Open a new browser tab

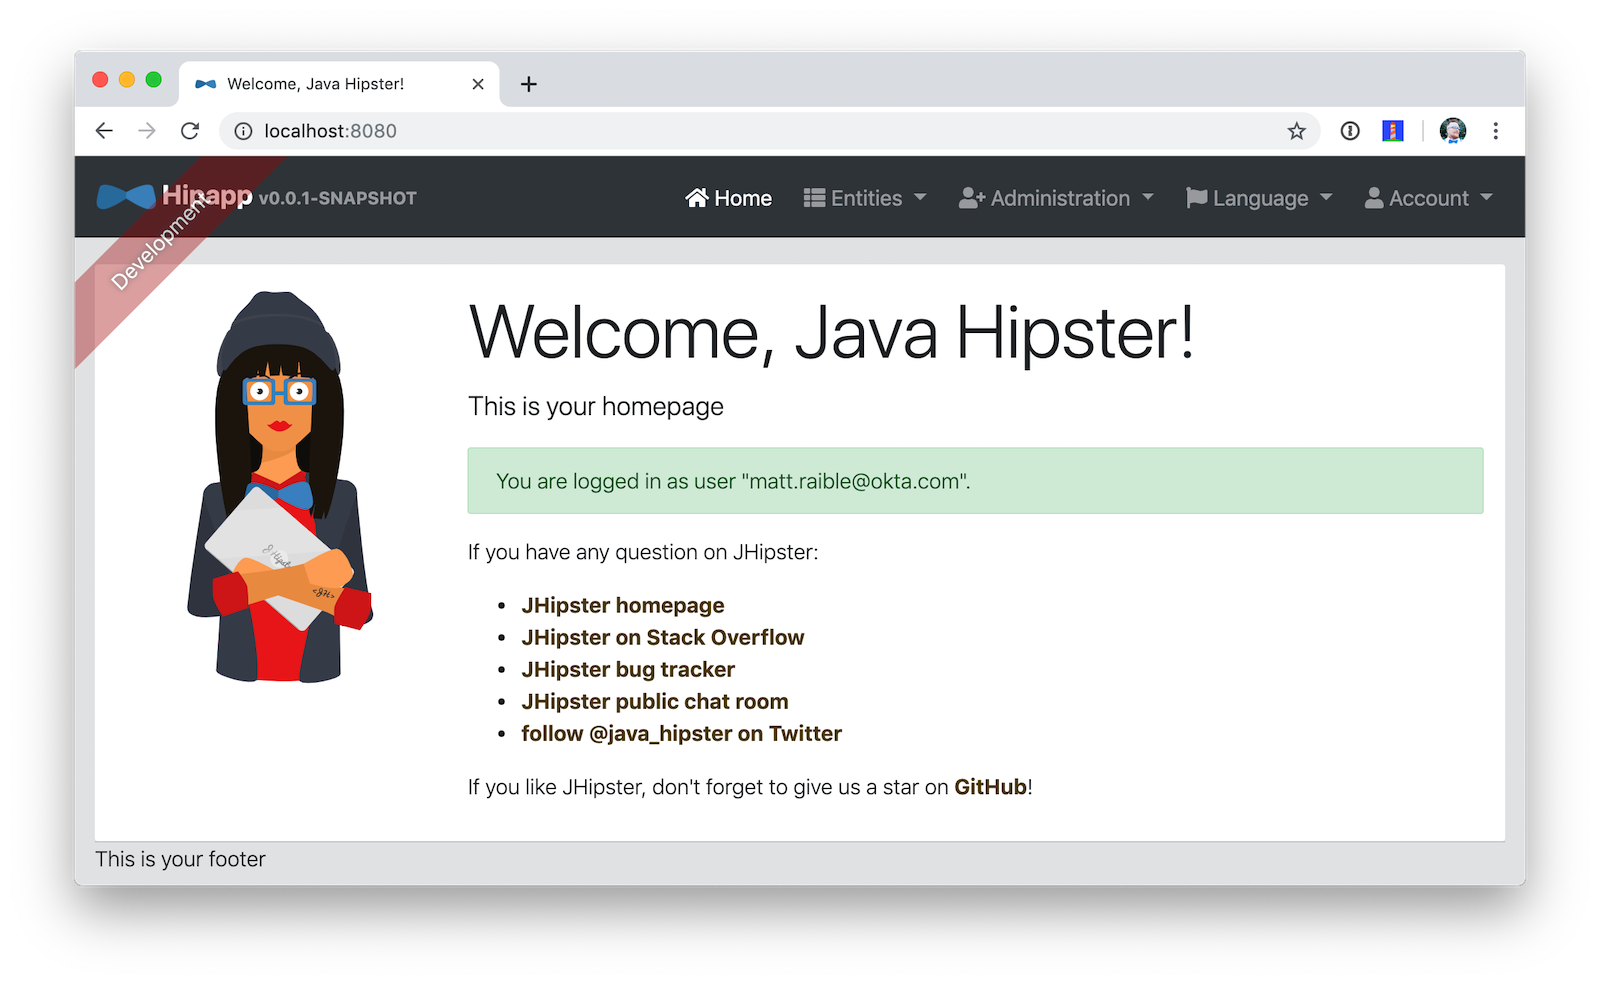[529, 84]
